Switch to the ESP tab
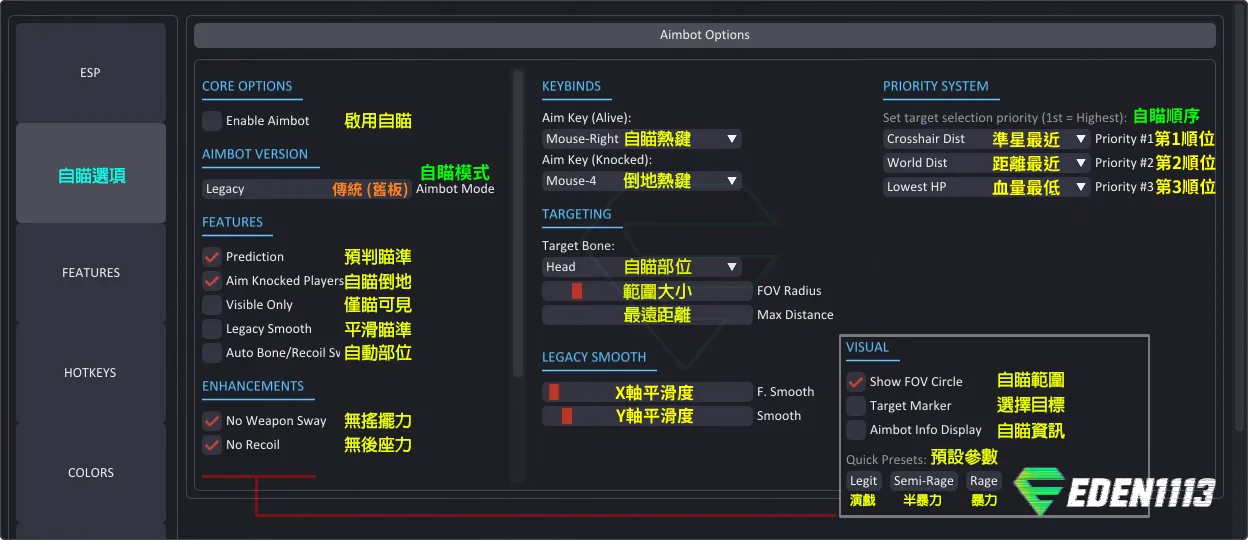1248x540 pixels. (91, 73)
